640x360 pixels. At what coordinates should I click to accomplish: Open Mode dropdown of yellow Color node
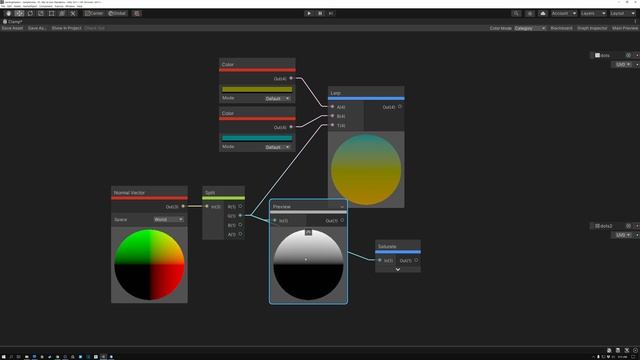(278, 98)
